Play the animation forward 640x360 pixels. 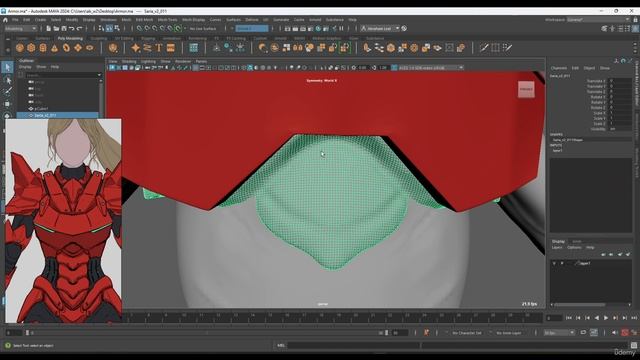[x=606, y=318]
